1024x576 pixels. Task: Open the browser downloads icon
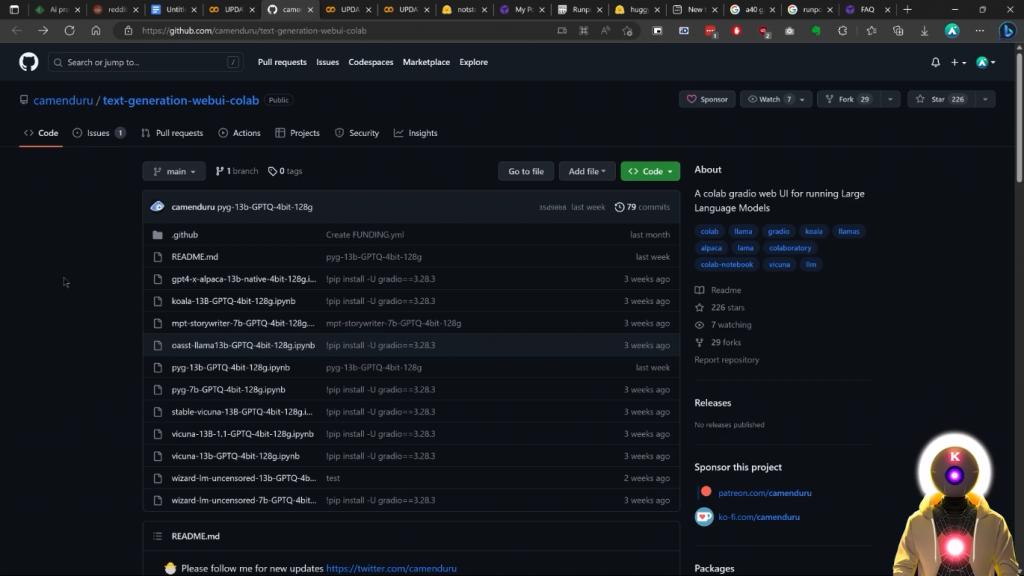tap(924, 31)
